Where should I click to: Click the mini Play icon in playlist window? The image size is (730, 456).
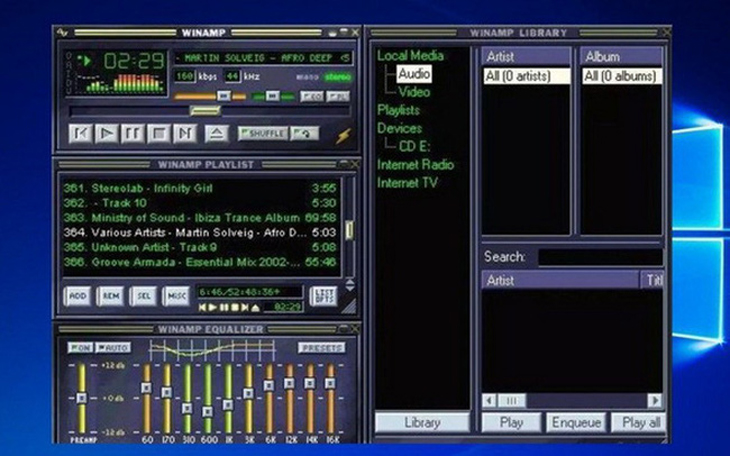click(213, 307)
